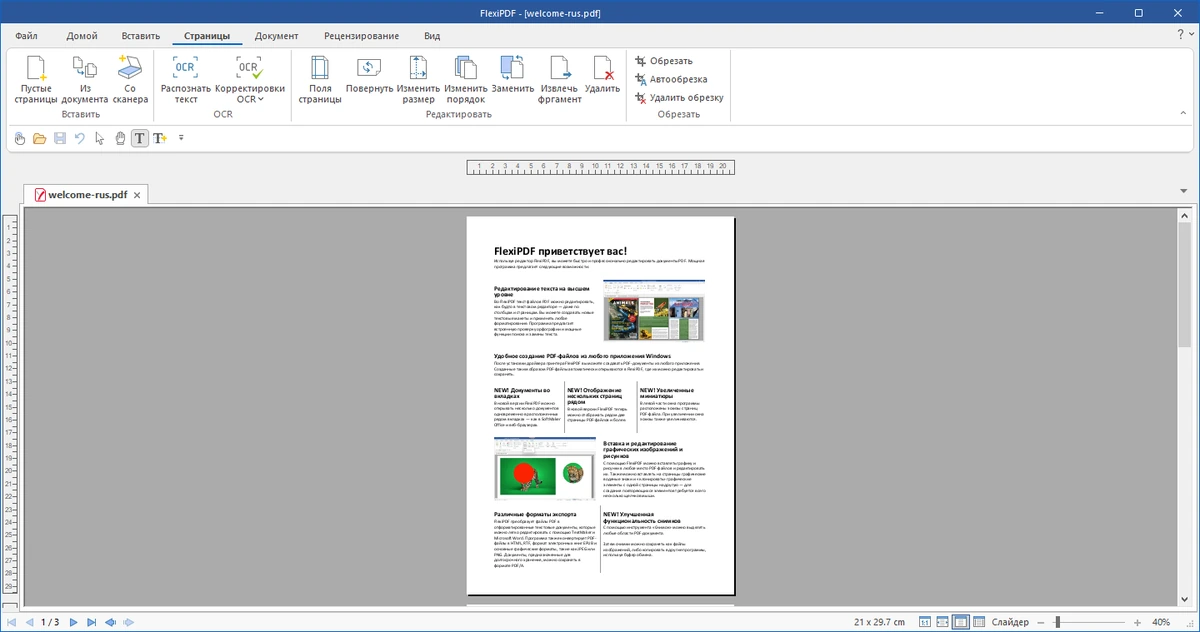Insert pages Из документа
Screen dimensions: 1200x632
coord(84,80)
